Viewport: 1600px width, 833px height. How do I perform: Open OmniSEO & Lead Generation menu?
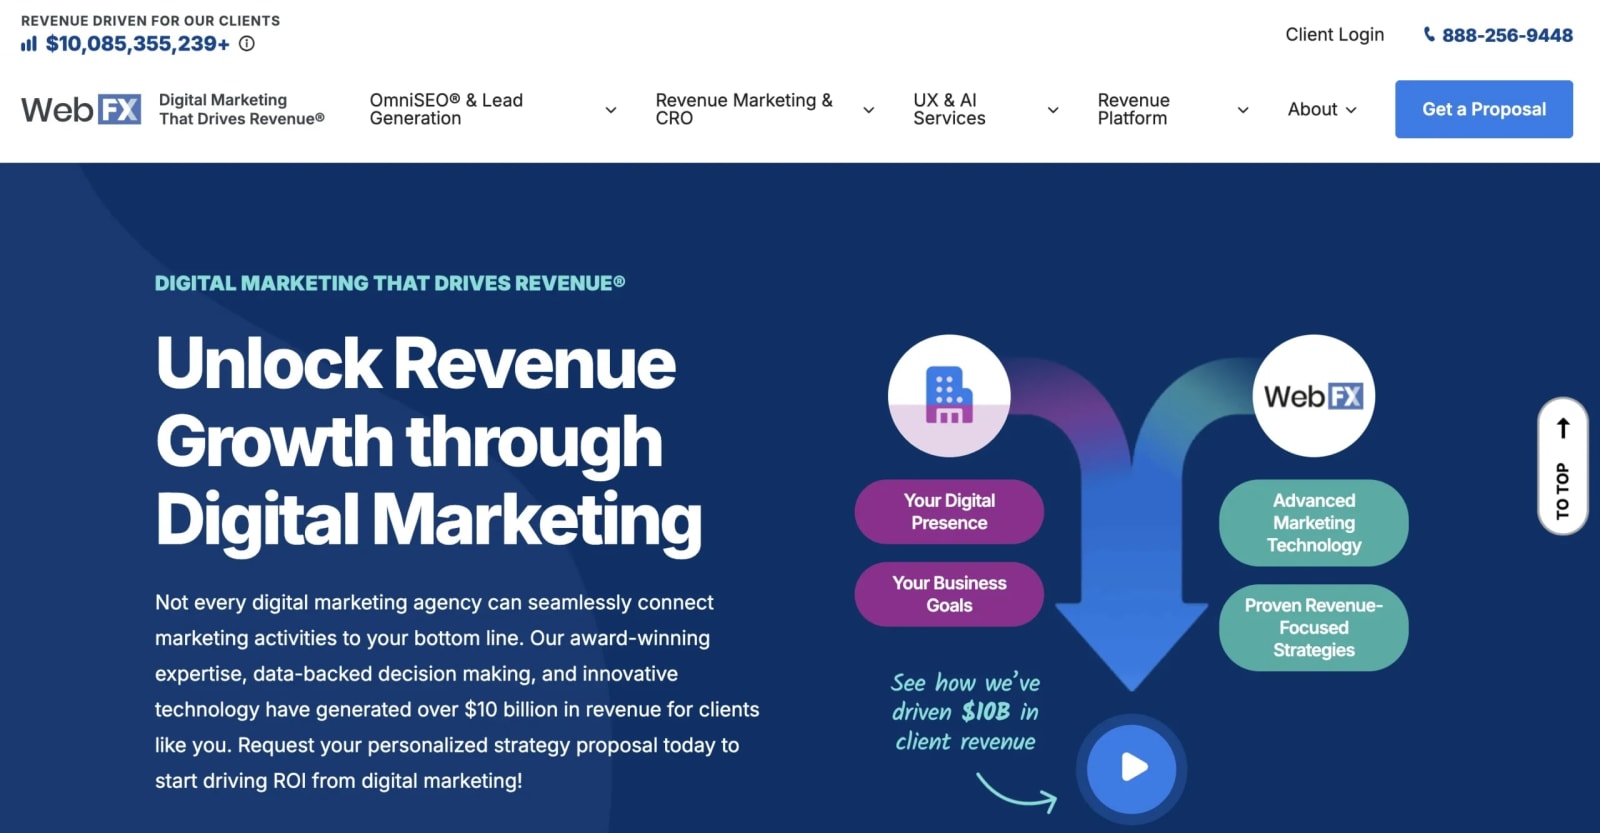pos(446,109)
